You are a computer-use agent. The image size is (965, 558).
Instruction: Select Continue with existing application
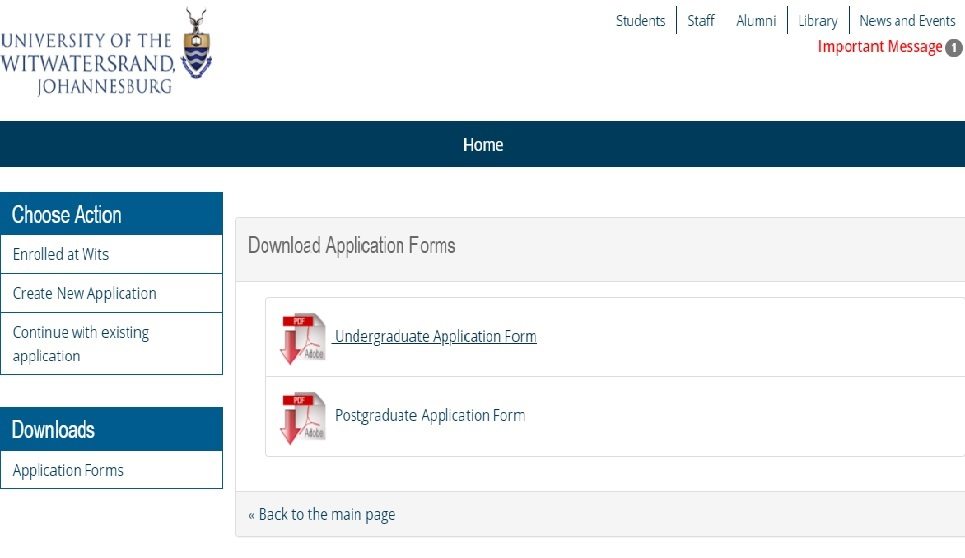click(x=111, y=343)
